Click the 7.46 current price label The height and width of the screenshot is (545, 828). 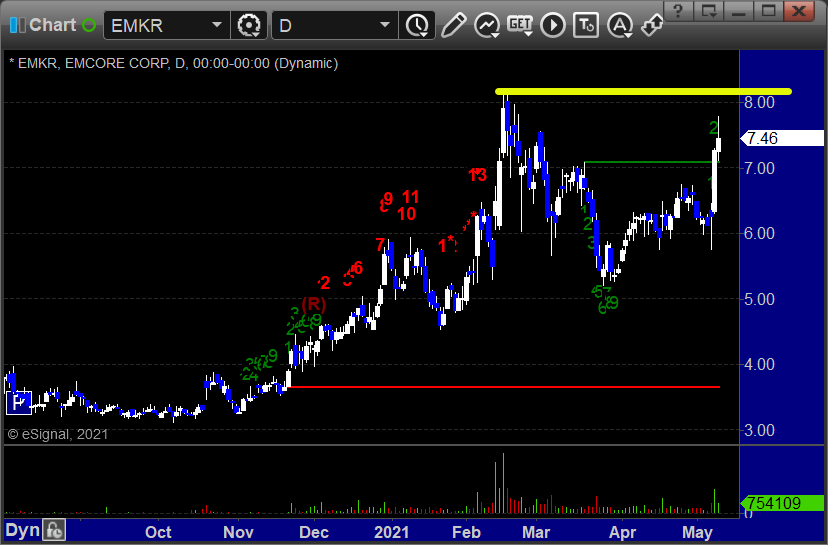[x=782, y=138]
